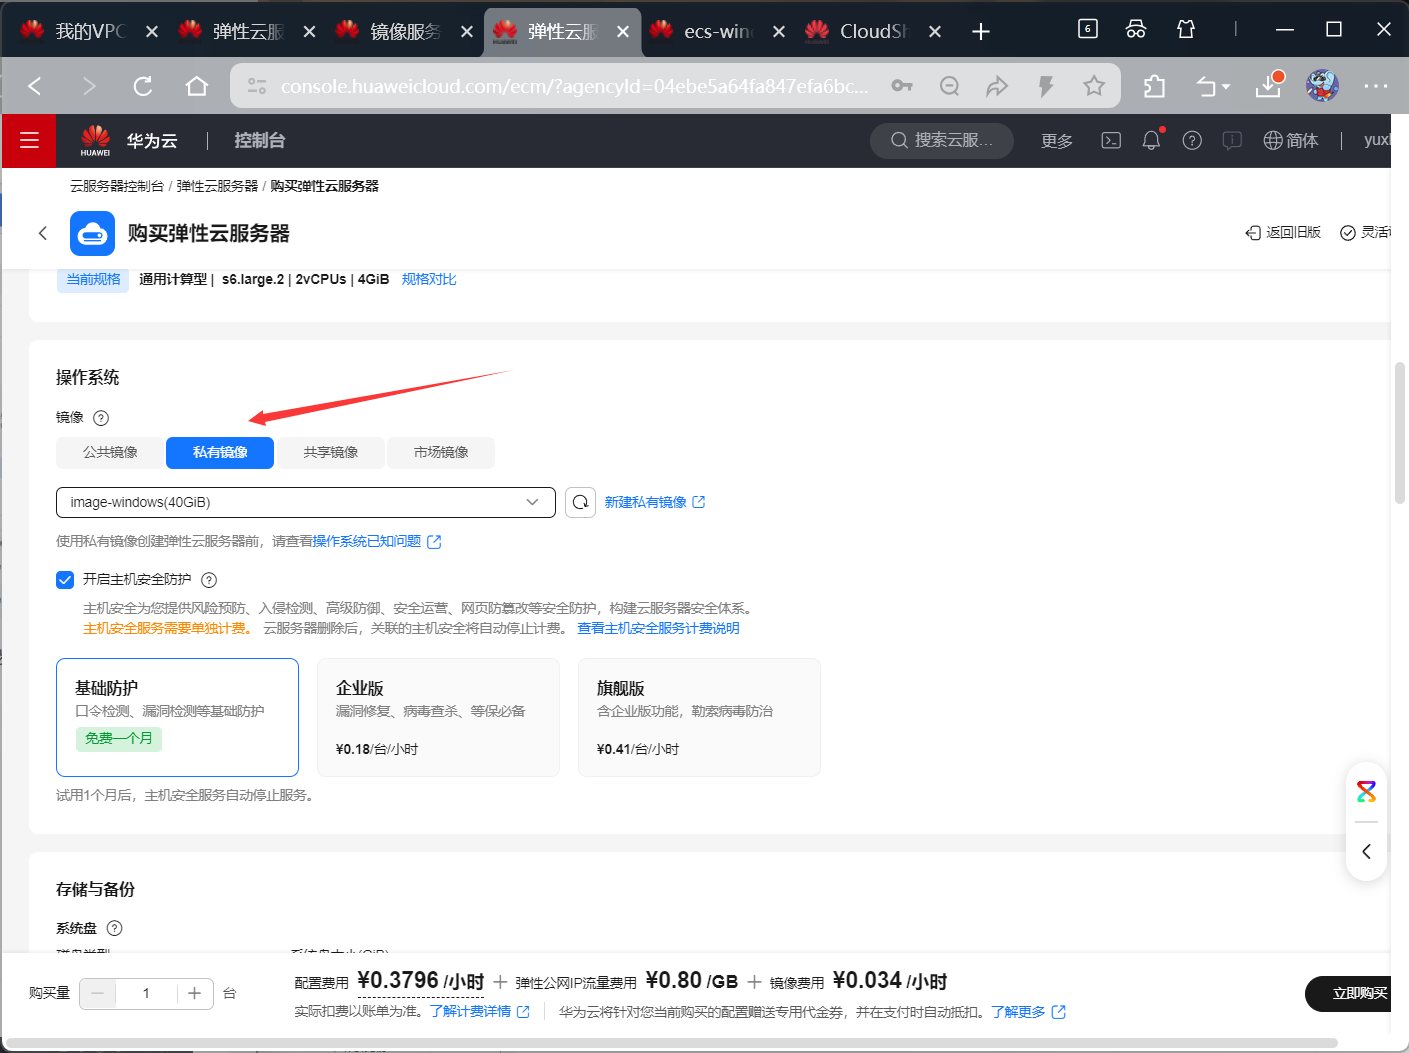This screenshot has height=1053, width=1409.
Task: Select the 基础防护 protection card
Action: pos(177,717)
